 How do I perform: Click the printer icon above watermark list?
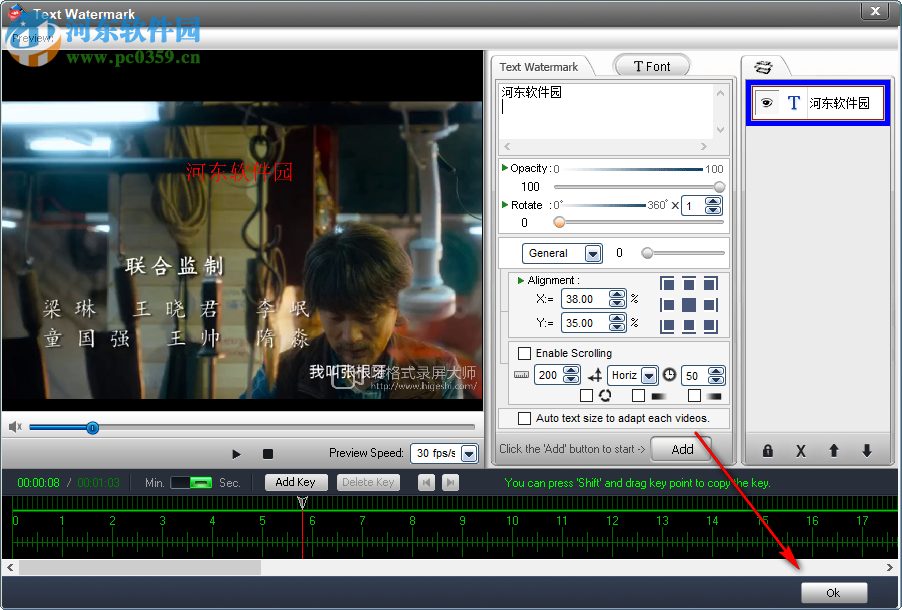coord(764,65)
